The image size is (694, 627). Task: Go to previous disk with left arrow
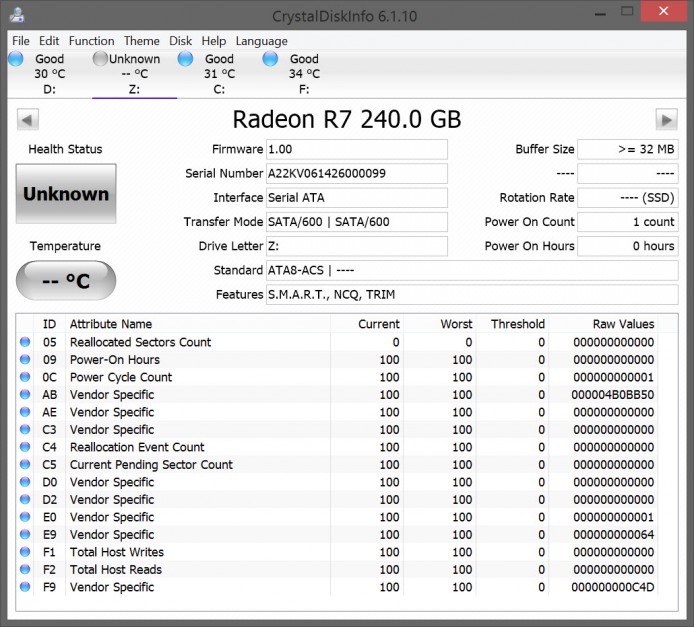coord(28,119)
